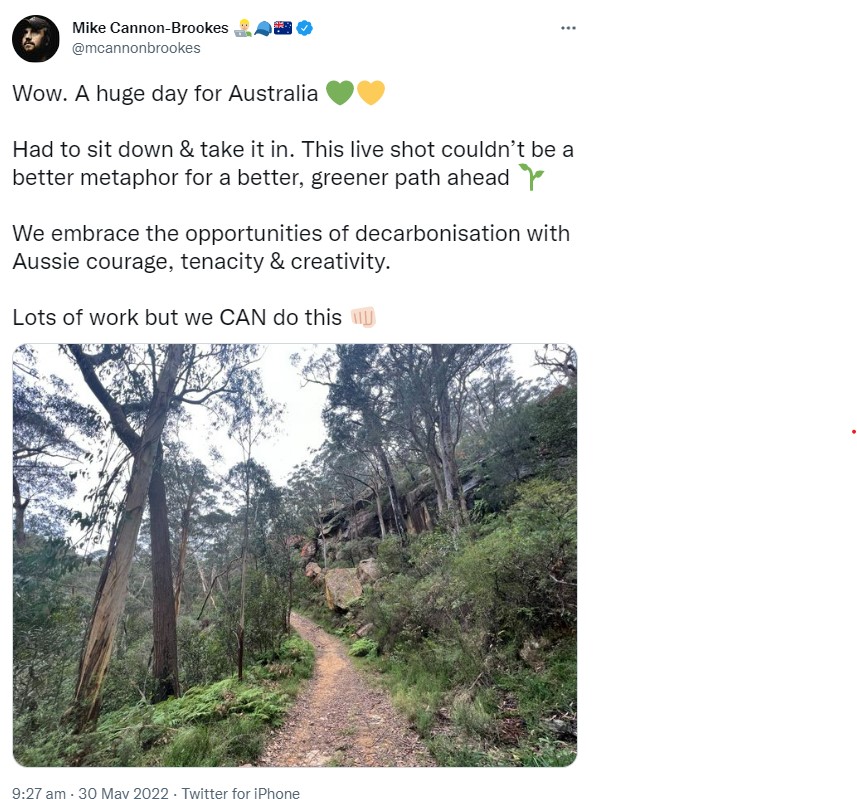Open Mike Cannon-Brookes profile avatar

click(x=36, y=38)
